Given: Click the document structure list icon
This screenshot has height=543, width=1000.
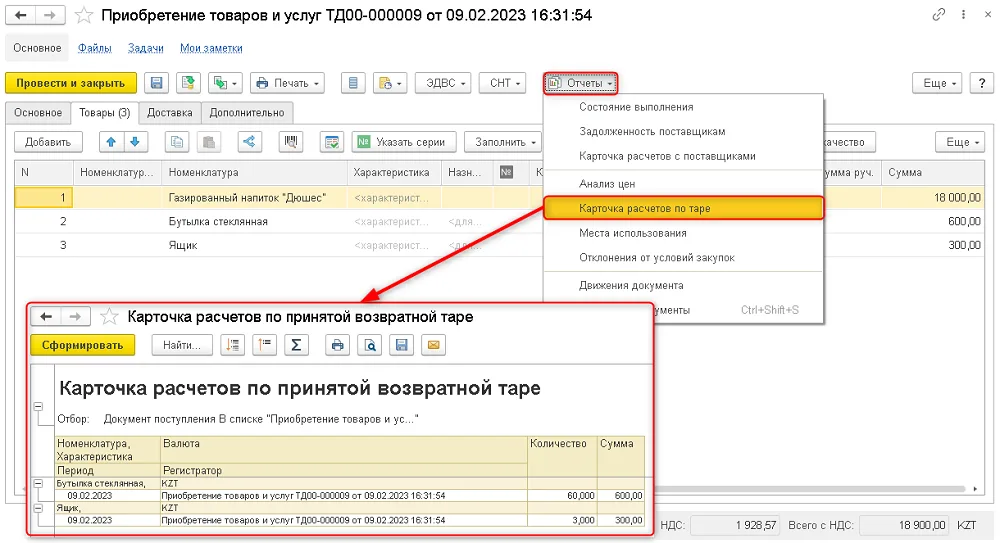Looking at the screenshot, I should tap(353, 83).
